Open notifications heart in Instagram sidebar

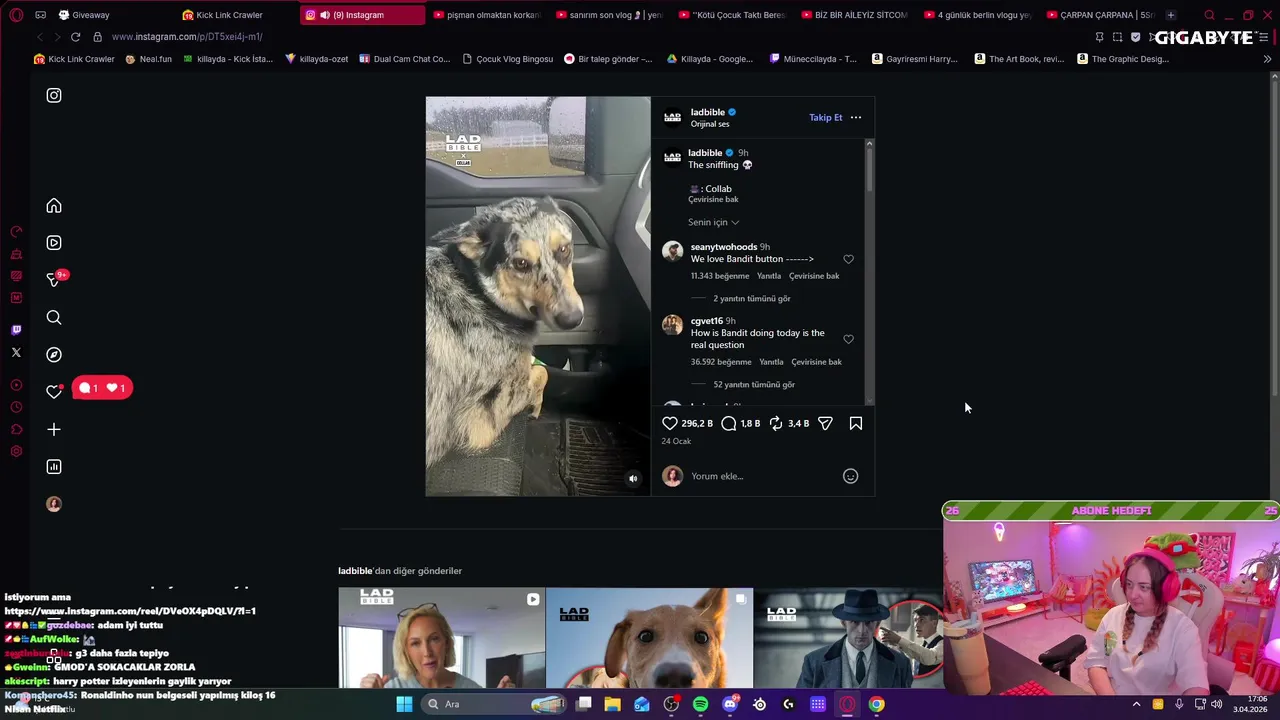54,392
